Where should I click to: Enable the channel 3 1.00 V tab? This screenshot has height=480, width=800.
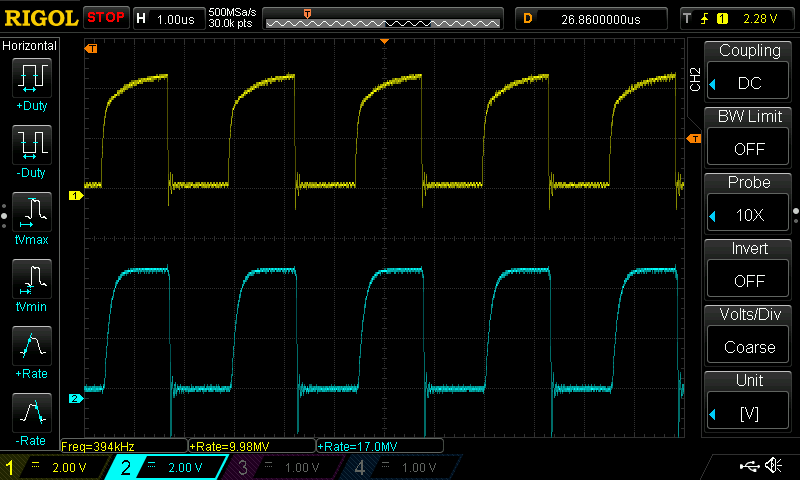pos(283,467)
